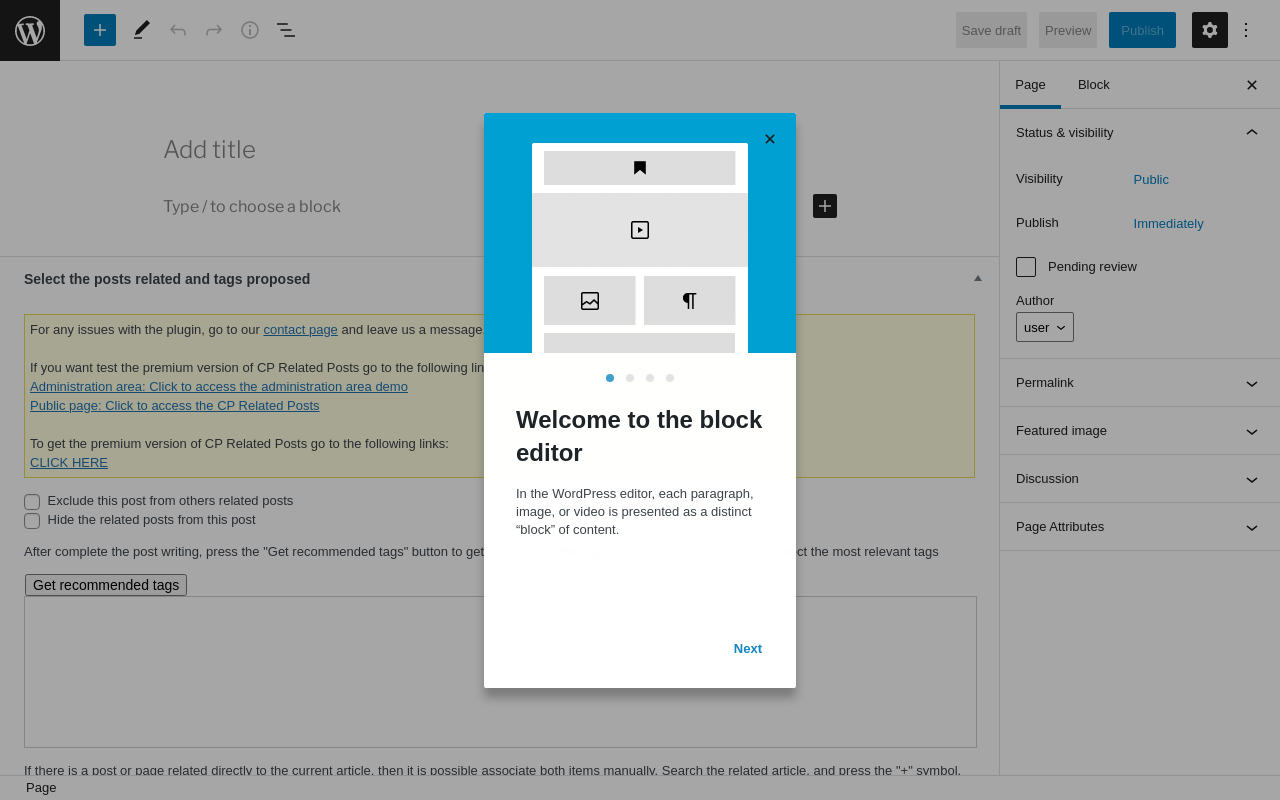This screenshot has width=1280, height=800.
Task: Click the paragraph pilcrow icon in illustration
Action: [x=689, y=301]
